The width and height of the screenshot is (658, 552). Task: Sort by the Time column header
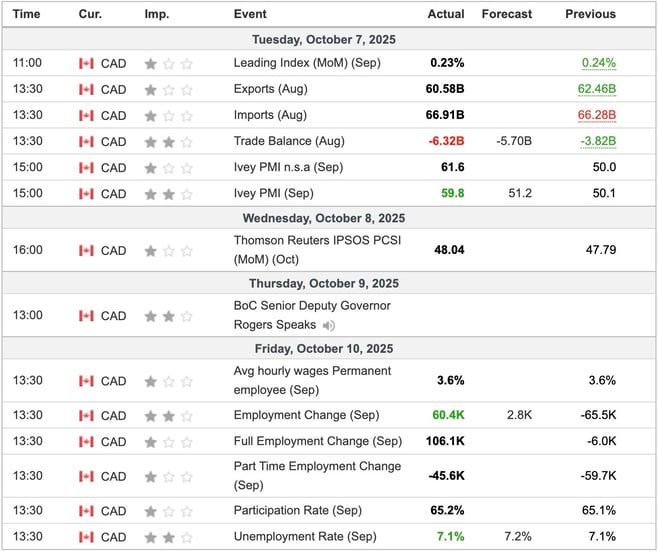point(27,14)
